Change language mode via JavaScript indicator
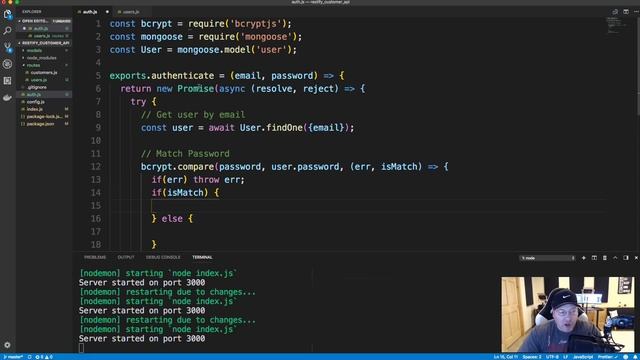Screen dimensions: 640x360 click(583, 357)
